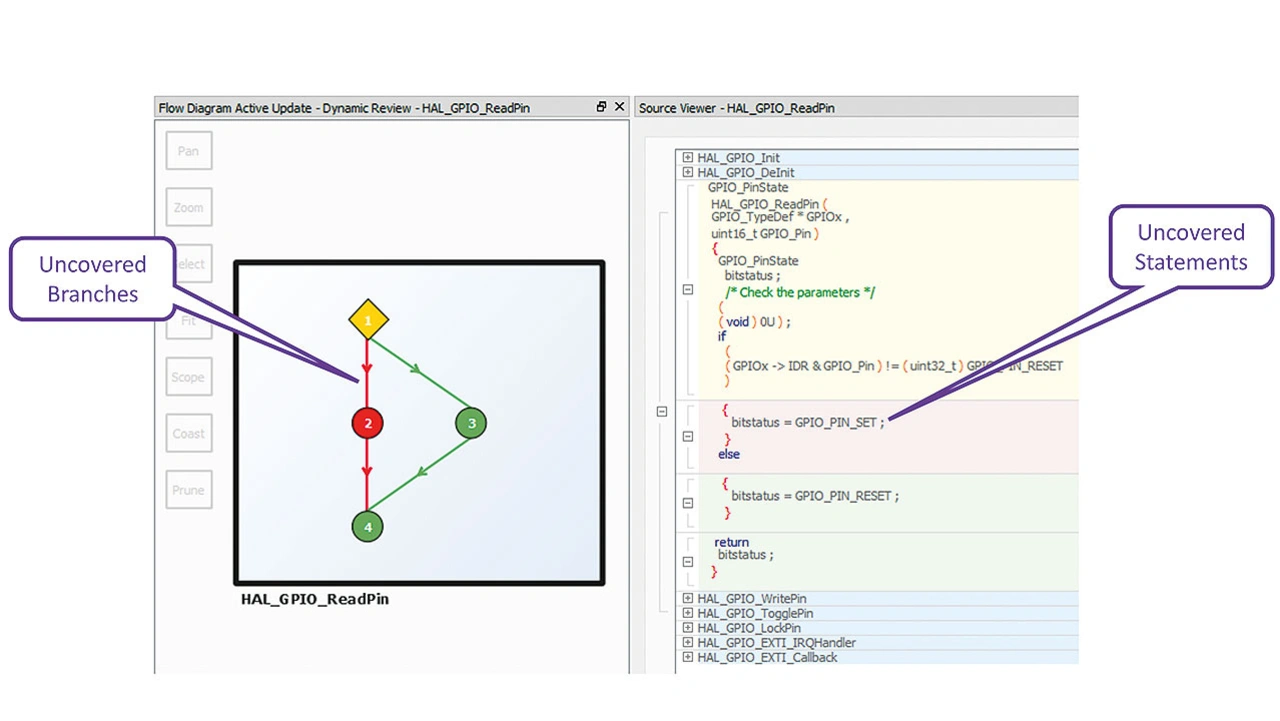The width and height of the screenshot is (1280, 721).
Task: Click the Prune tool button
Action: [x=188, y=490]
